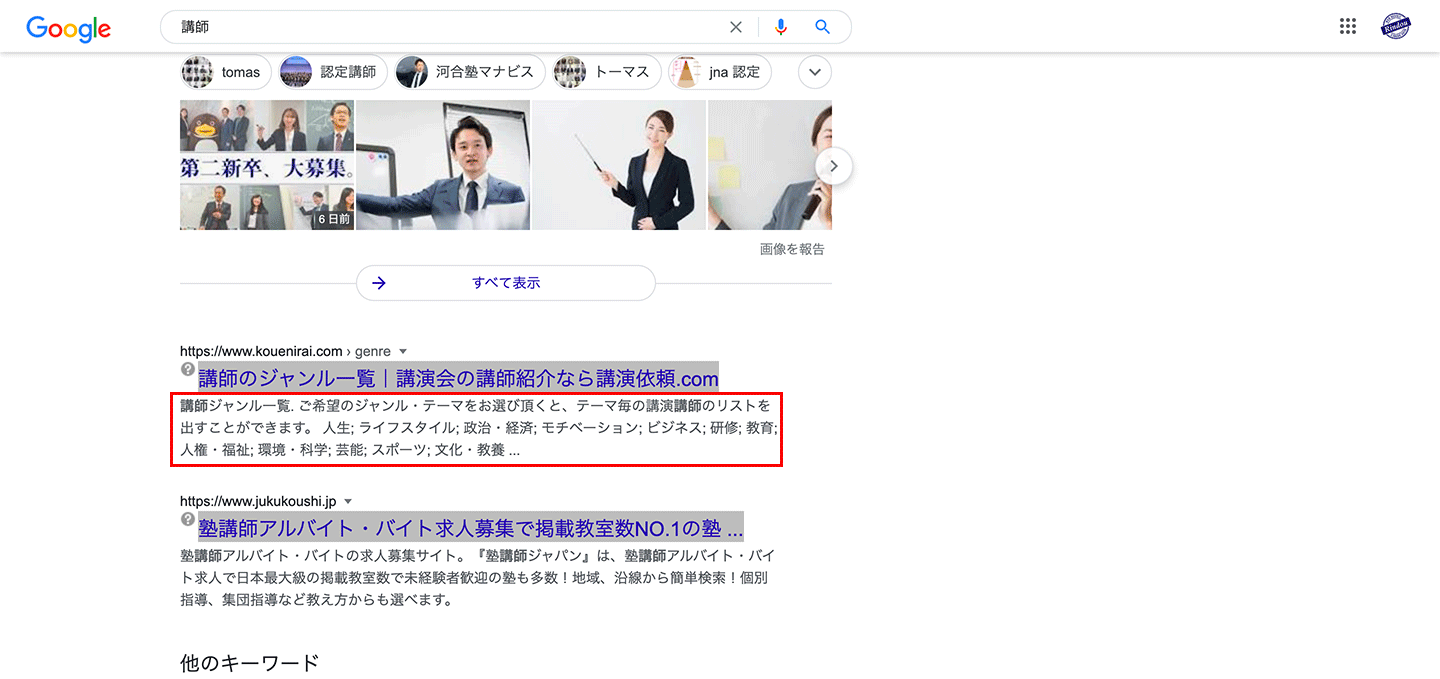The image size is (1440, 679).
Task: Click the https://www.kouenirai.com URL text
Action: pos(261,351)
